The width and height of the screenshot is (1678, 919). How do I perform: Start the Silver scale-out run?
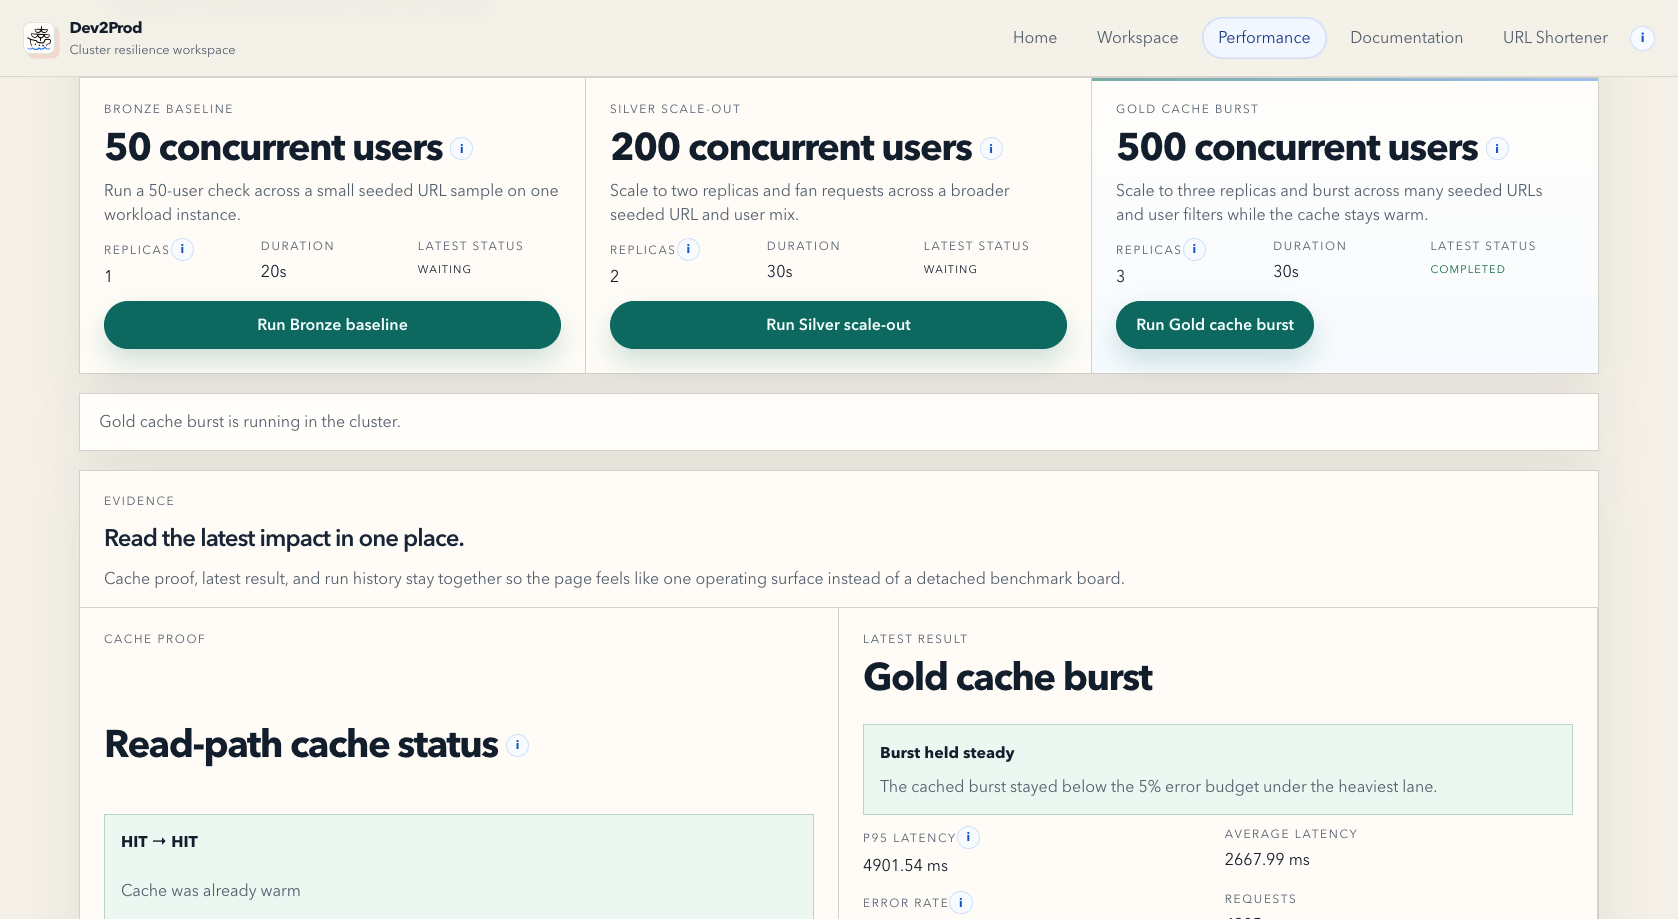coord(838,325)
